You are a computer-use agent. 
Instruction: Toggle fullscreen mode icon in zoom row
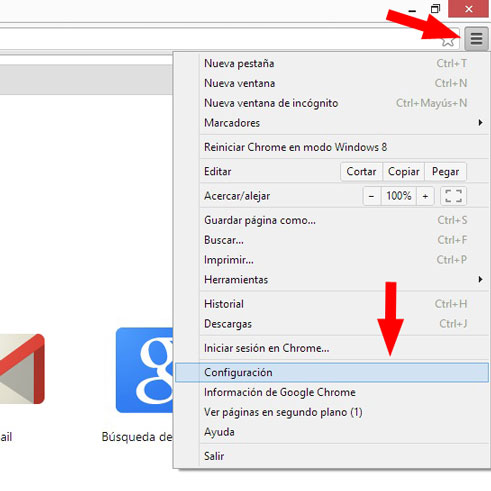[x=453, y=196]
